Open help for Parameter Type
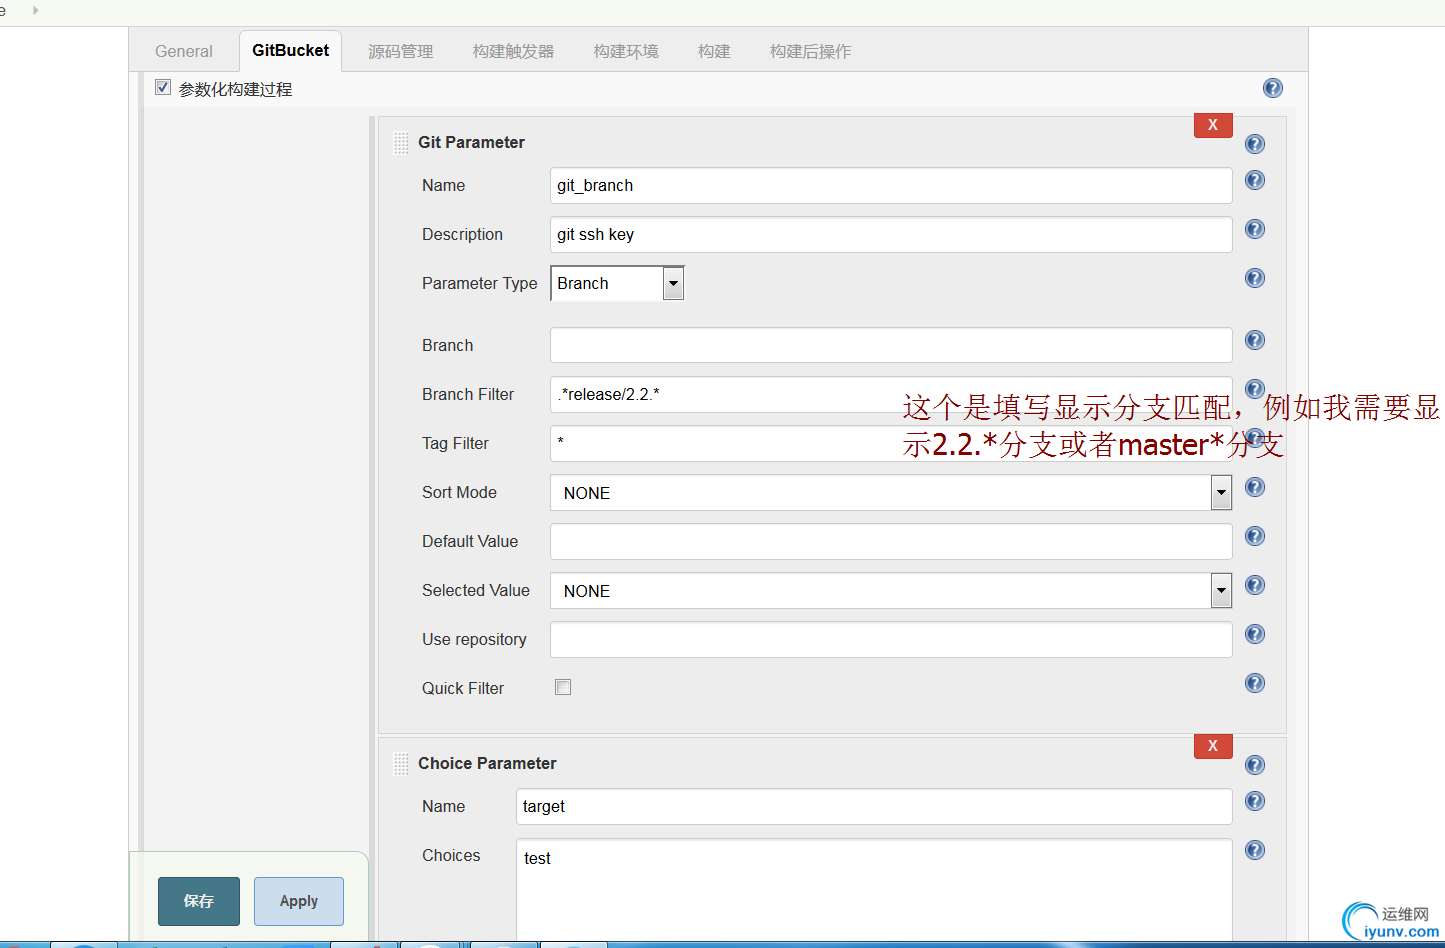 coord(1255,278)
